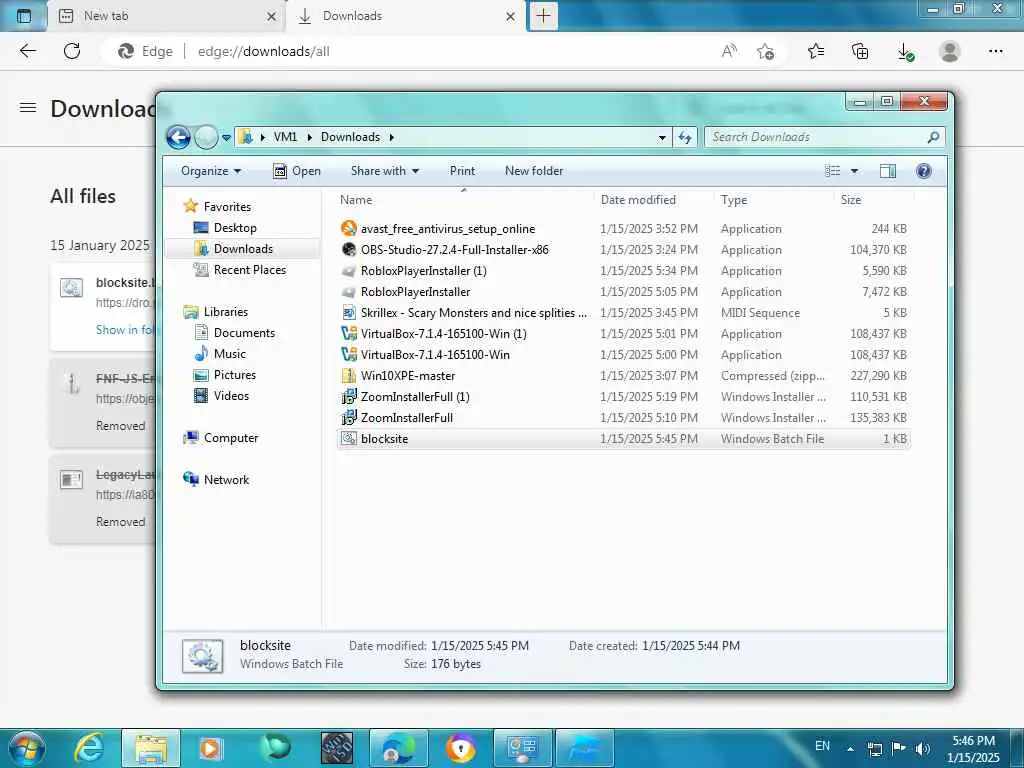
Task: Open Pictures library in the sidebar
Action: [x=234, y=375]
